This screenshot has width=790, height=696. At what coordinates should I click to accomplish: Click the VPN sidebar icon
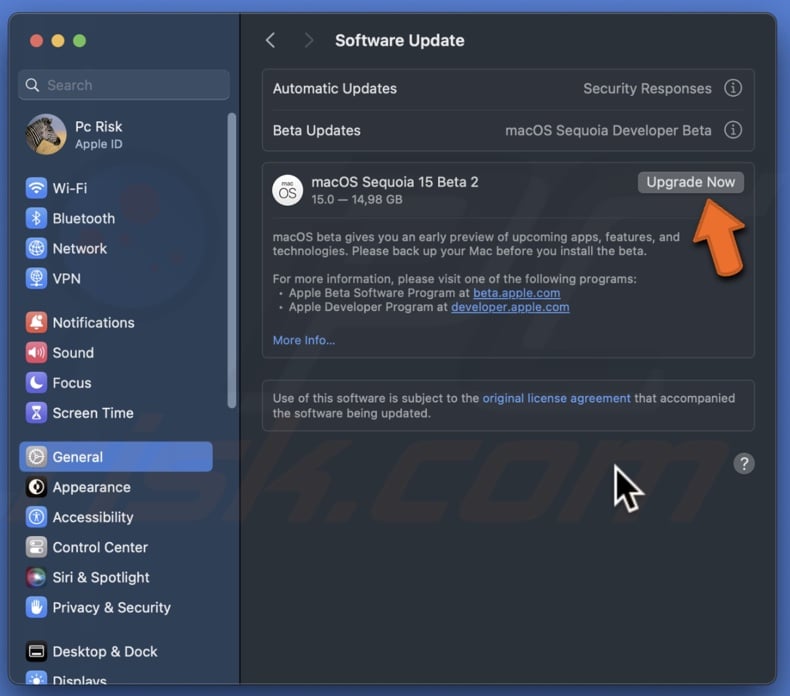coord(36,278)
